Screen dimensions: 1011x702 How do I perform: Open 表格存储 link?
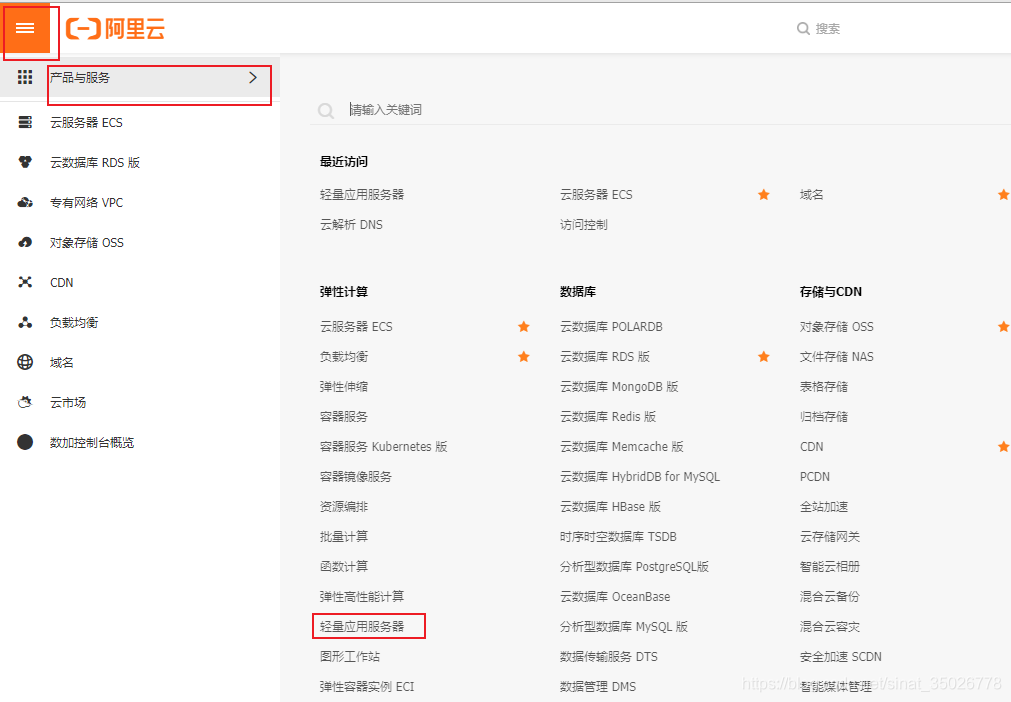pos(824,387)
